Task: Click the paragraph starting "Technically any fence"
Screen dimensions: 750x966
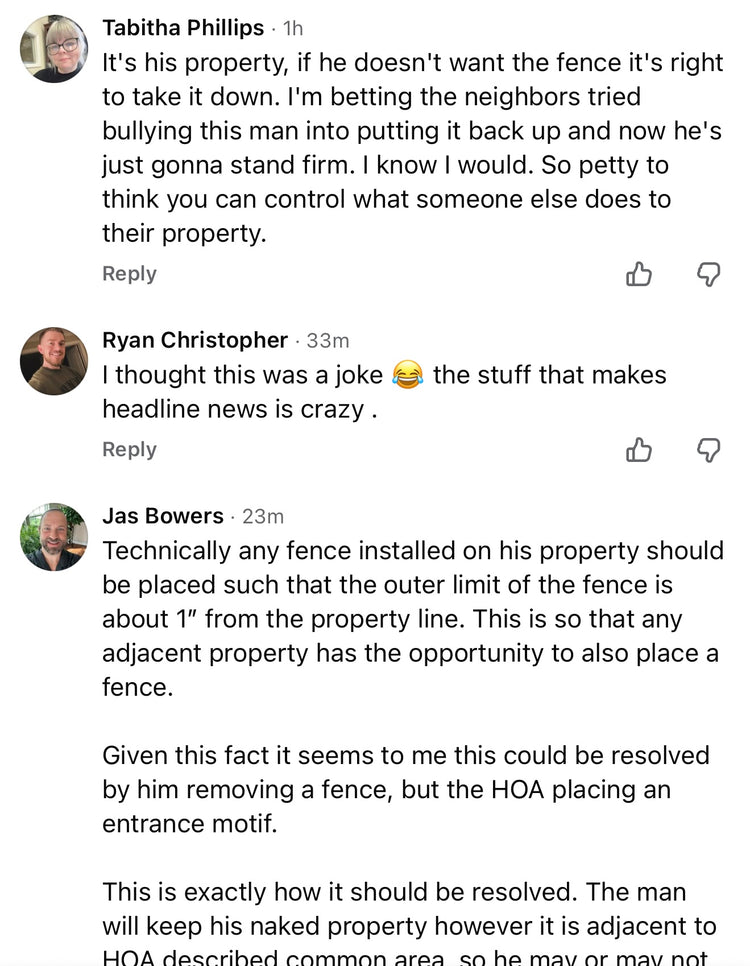Action: (412, 619)
